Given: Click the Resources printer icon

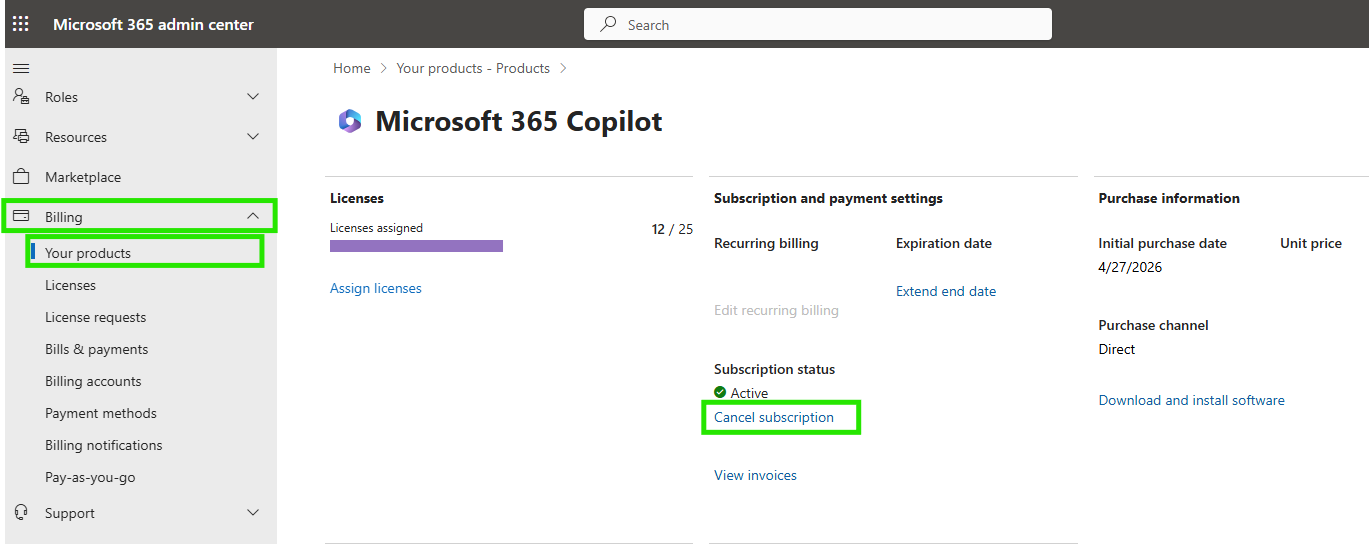Looking at the screenshot, I should pyautogui.click(x=21, y=137).
